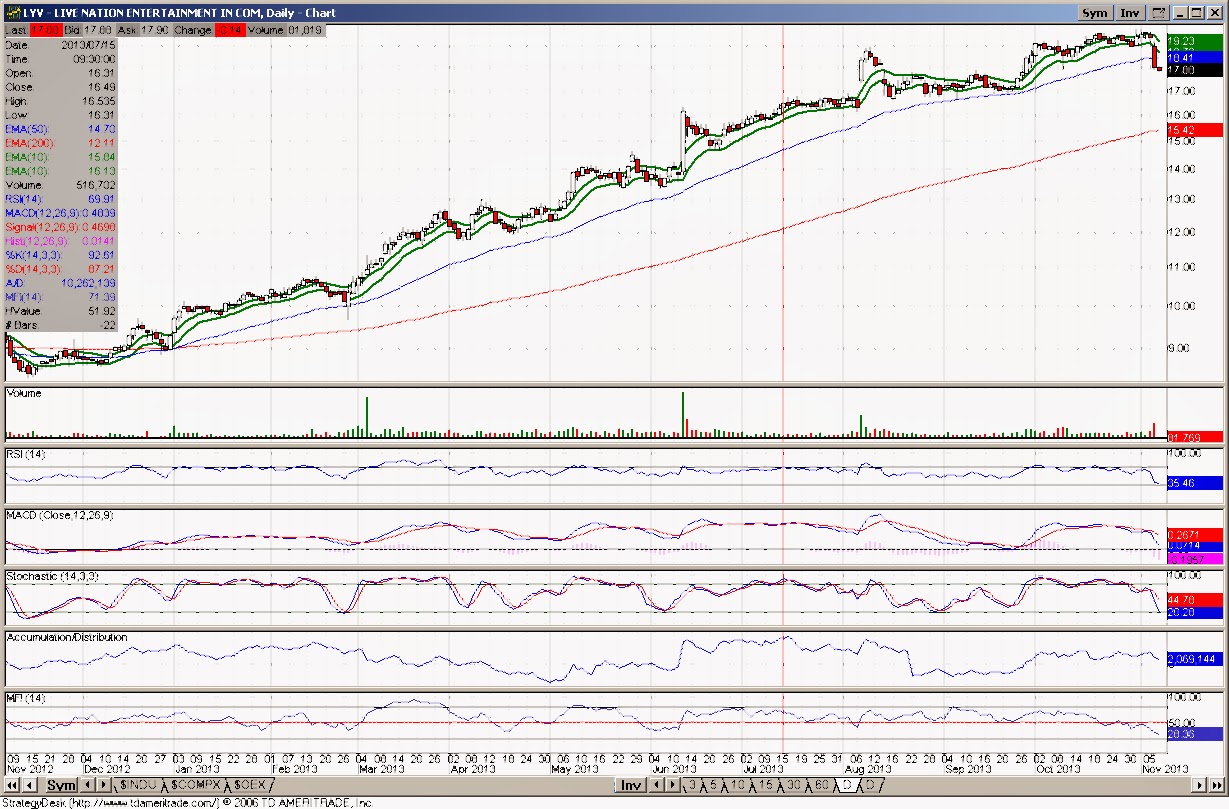This screenshot has width=1229, height=809.
Task: Click the Volume panel label
Action: point(24,393)
